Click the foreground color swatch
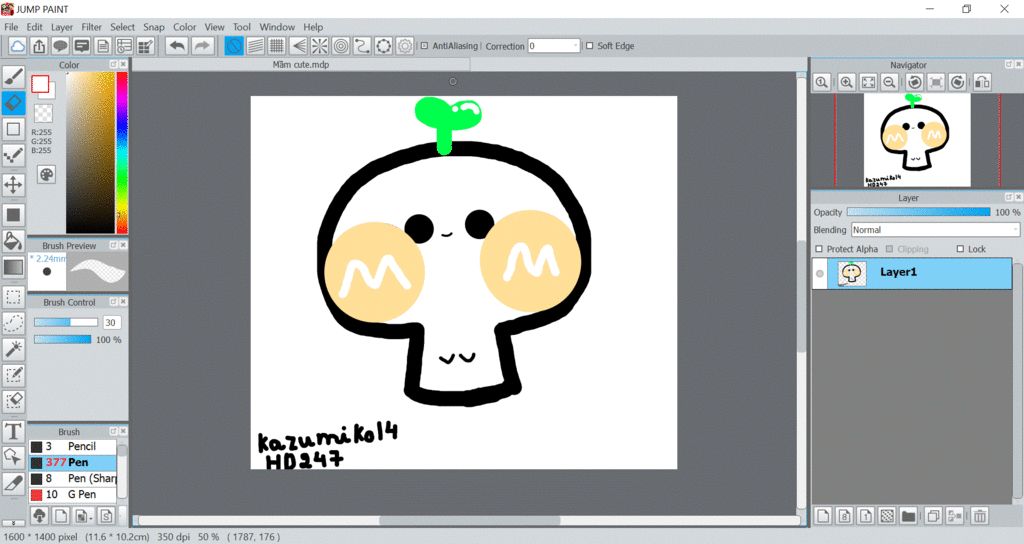This screenshot has height=544, width=1024. tap(40, 84)
